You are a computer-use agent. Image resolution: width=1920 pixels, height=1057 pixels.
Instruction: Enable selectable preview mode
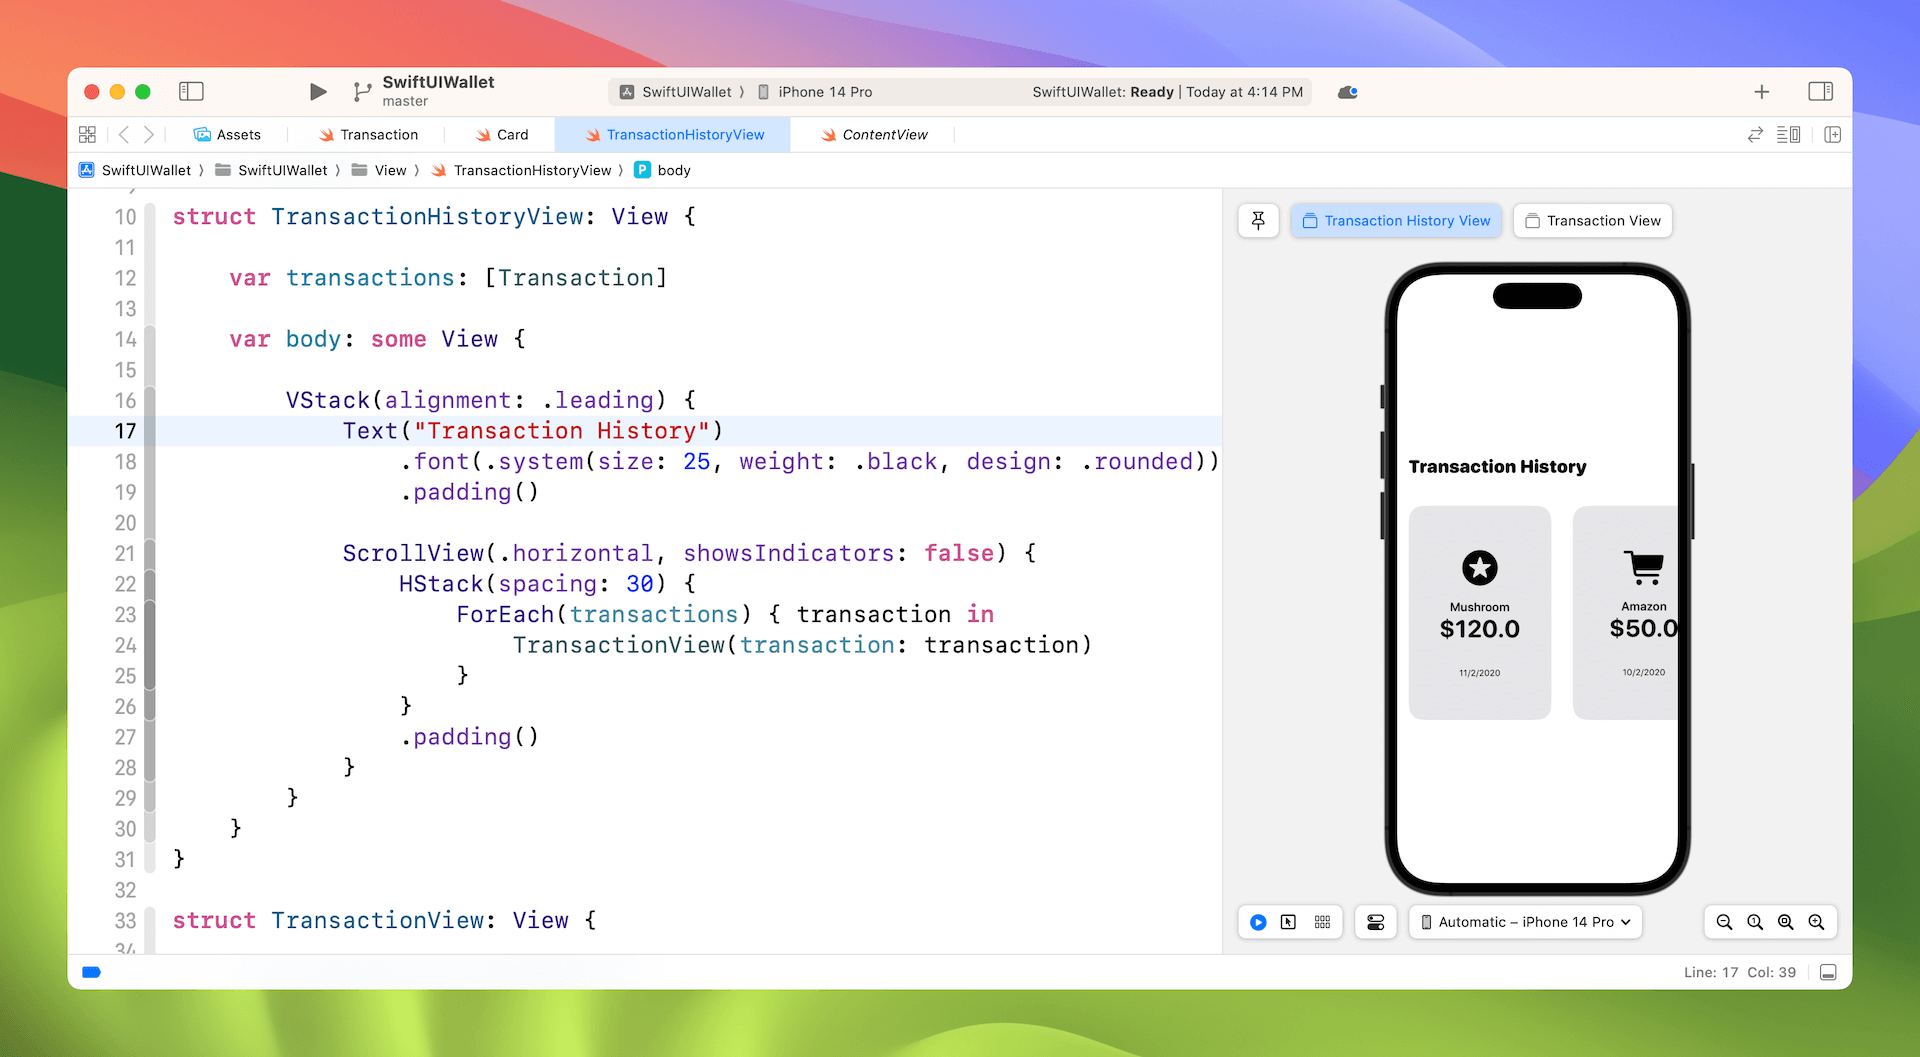point(1289,922)
